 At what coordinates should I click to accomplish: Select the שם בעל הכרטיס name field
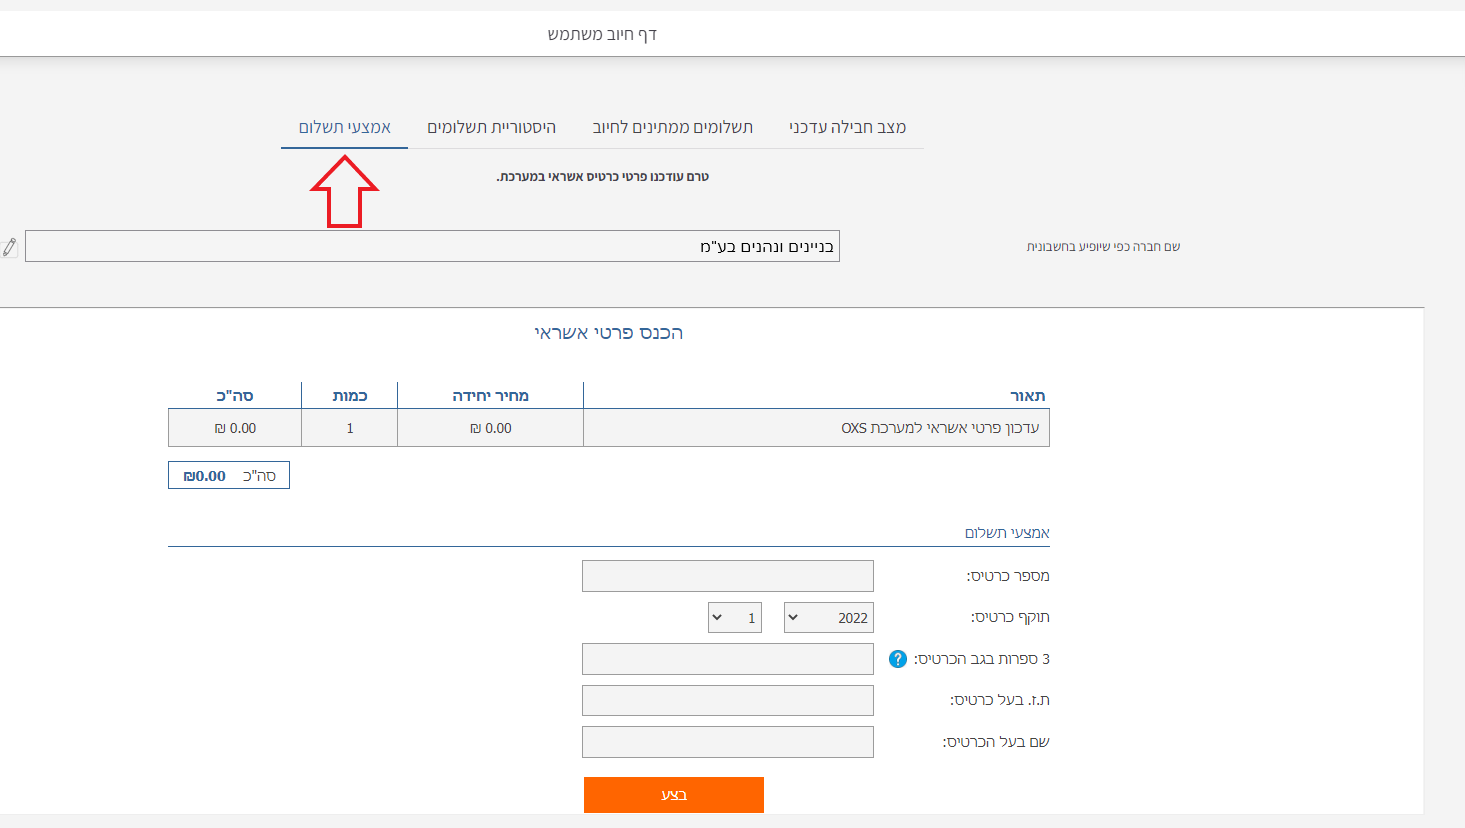pos(727,742)
